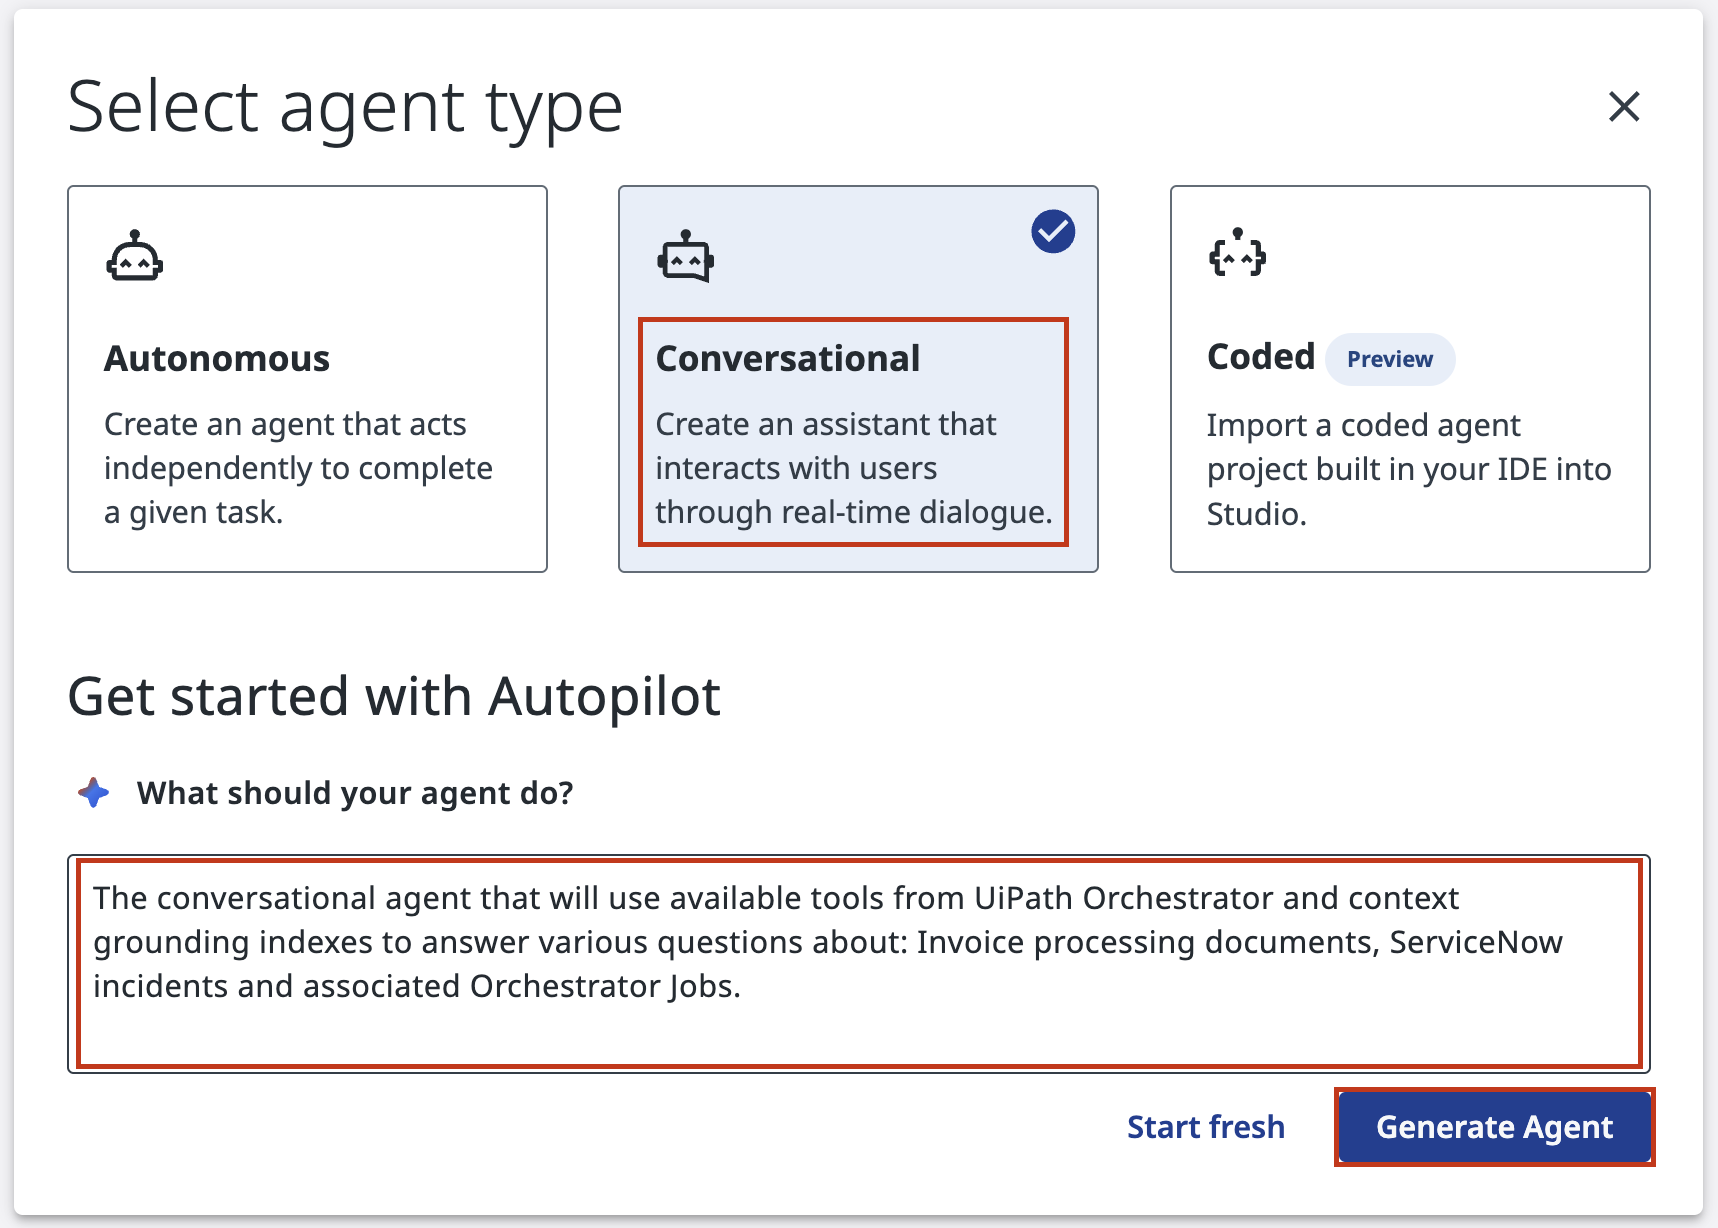This screenshot has height=1228, width=1718.
Task: Click the Autopilot sparkle icon
Action: 94,793
